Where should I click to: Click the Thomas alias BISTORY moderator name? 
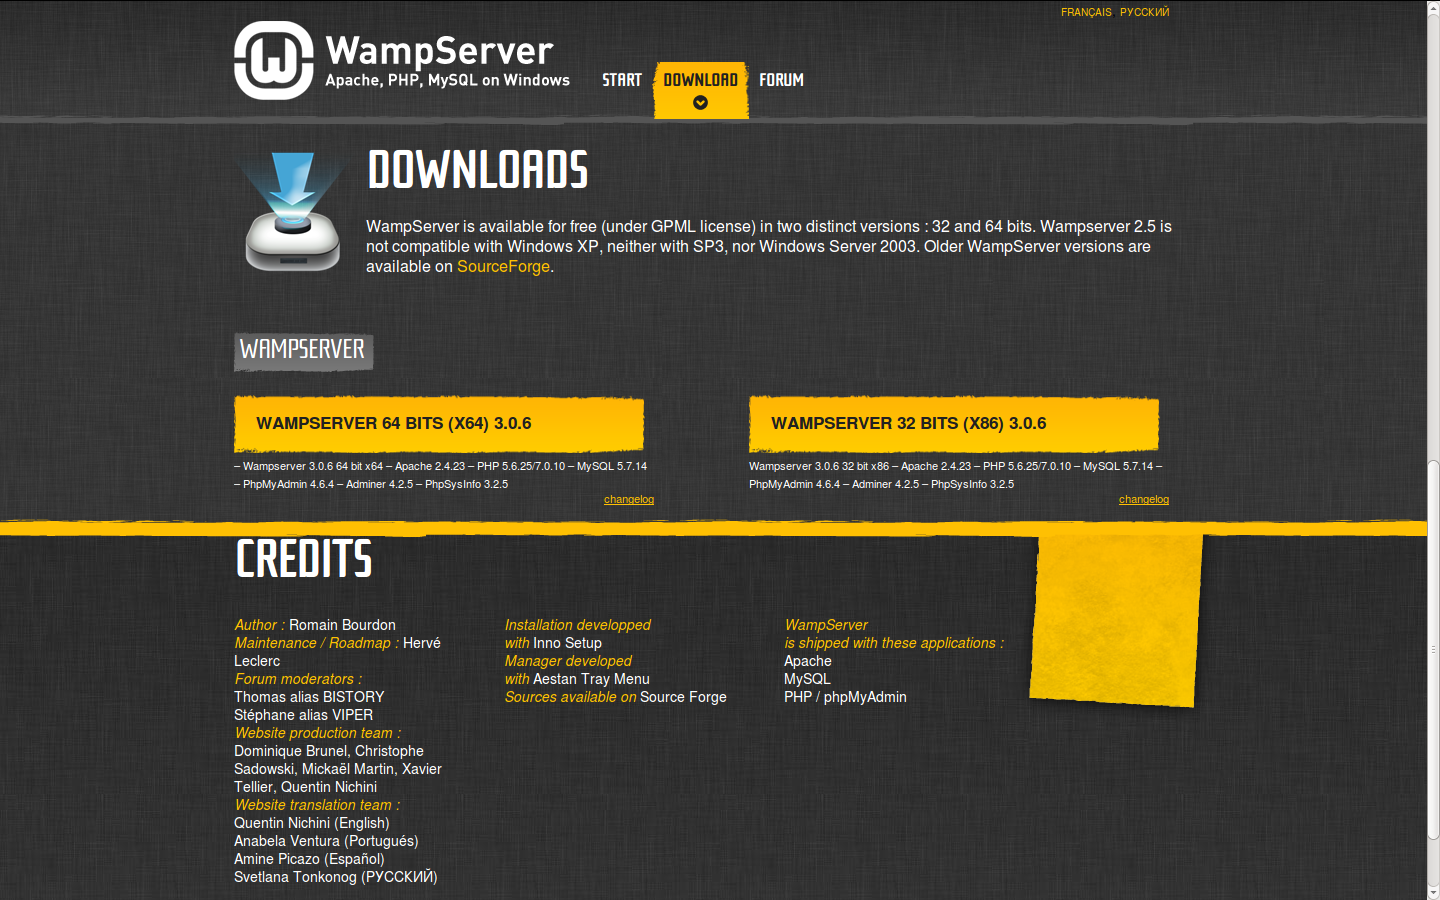click(x=309, y=697)
